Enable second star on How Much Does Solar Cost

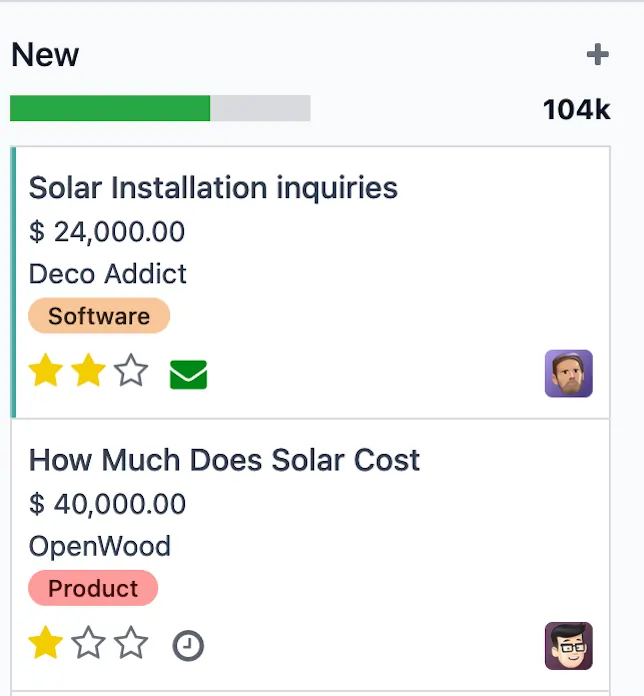88,642
